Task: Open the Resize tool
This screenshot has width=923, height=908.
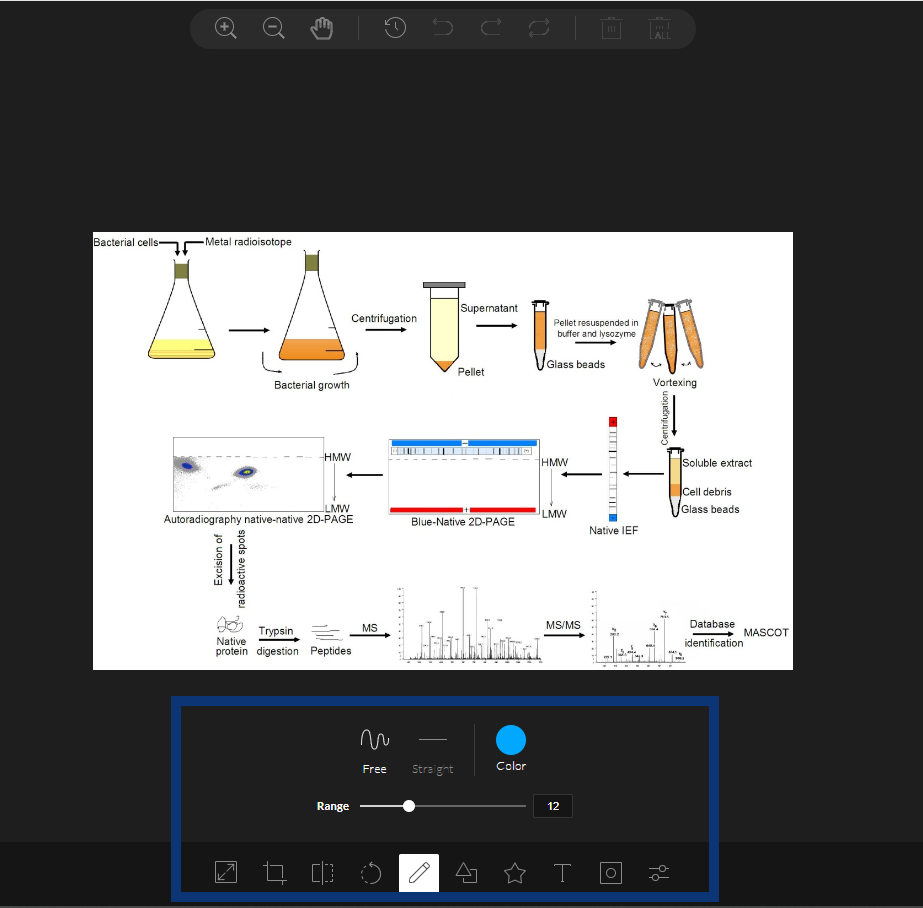Action: (x=225, y=872)
